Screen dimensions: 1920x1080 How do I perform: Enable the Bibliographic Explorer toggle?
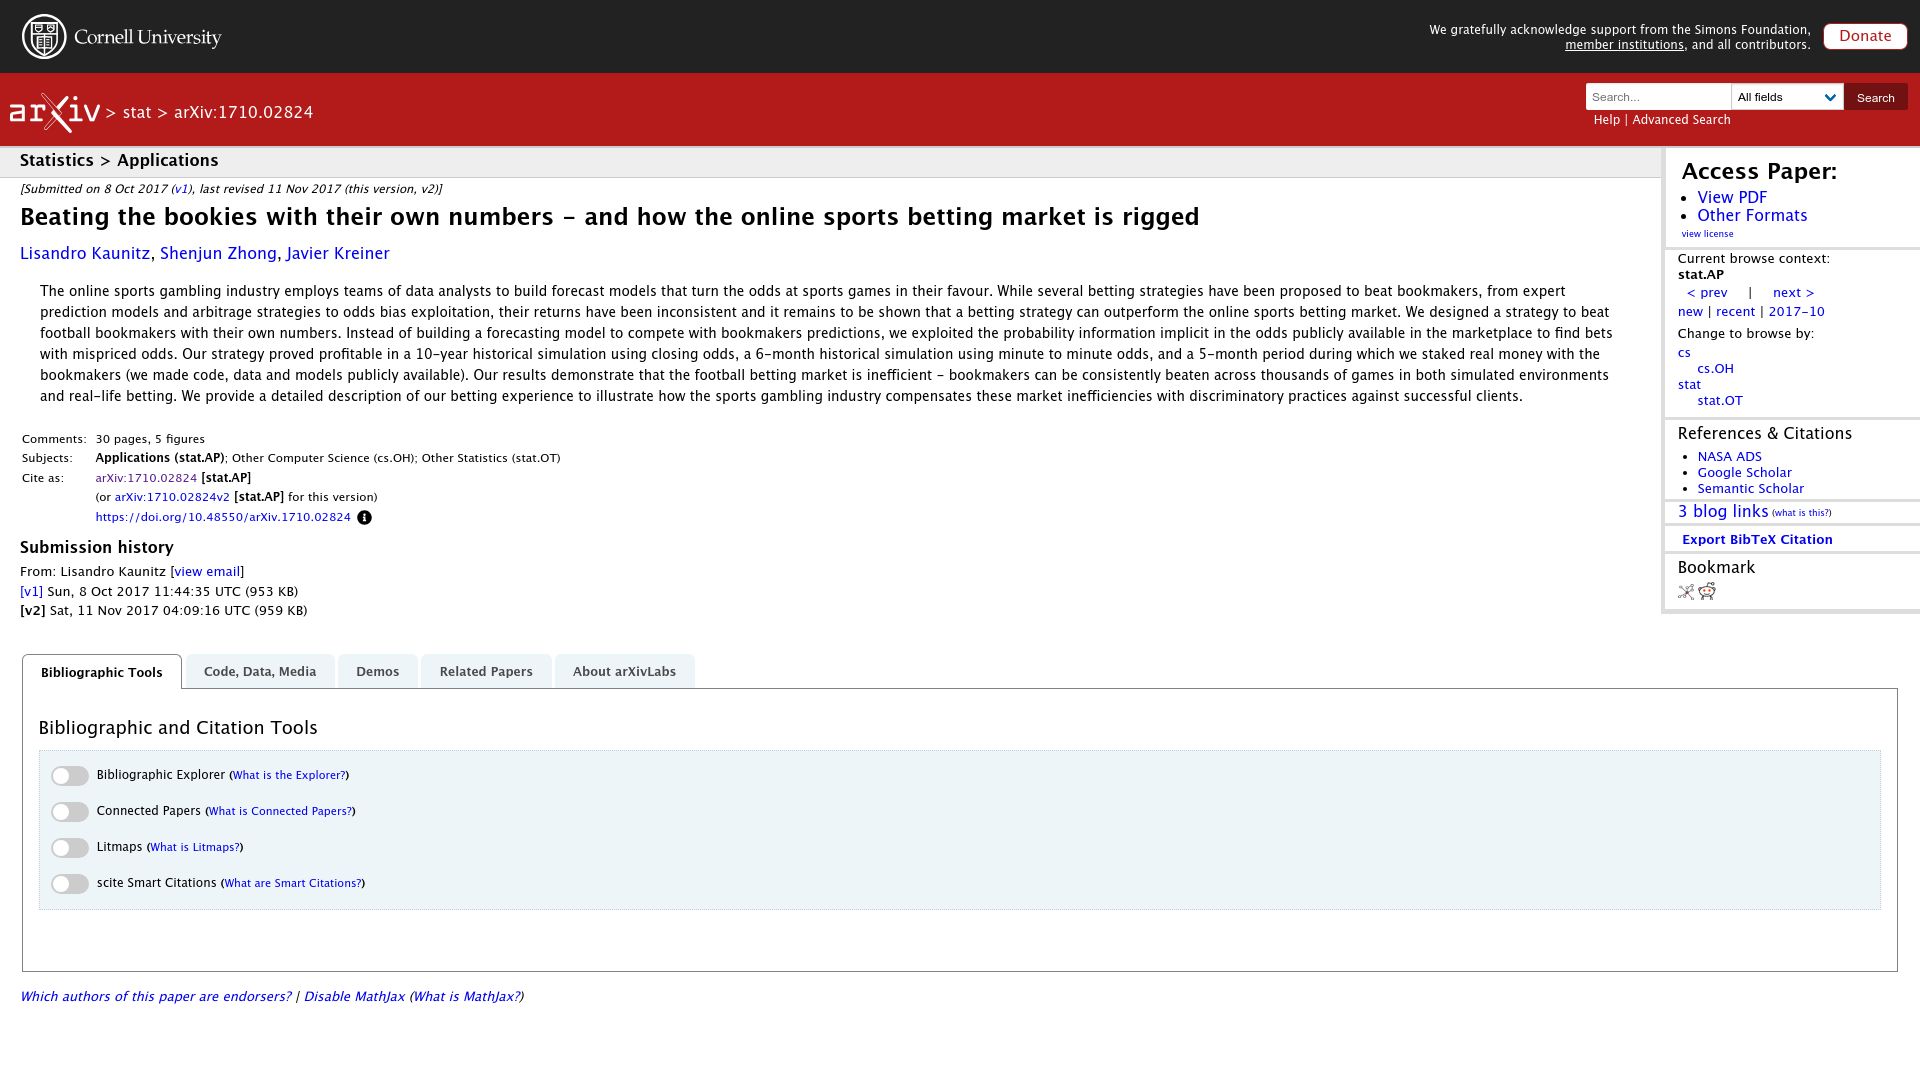click(x=70, y=776)
